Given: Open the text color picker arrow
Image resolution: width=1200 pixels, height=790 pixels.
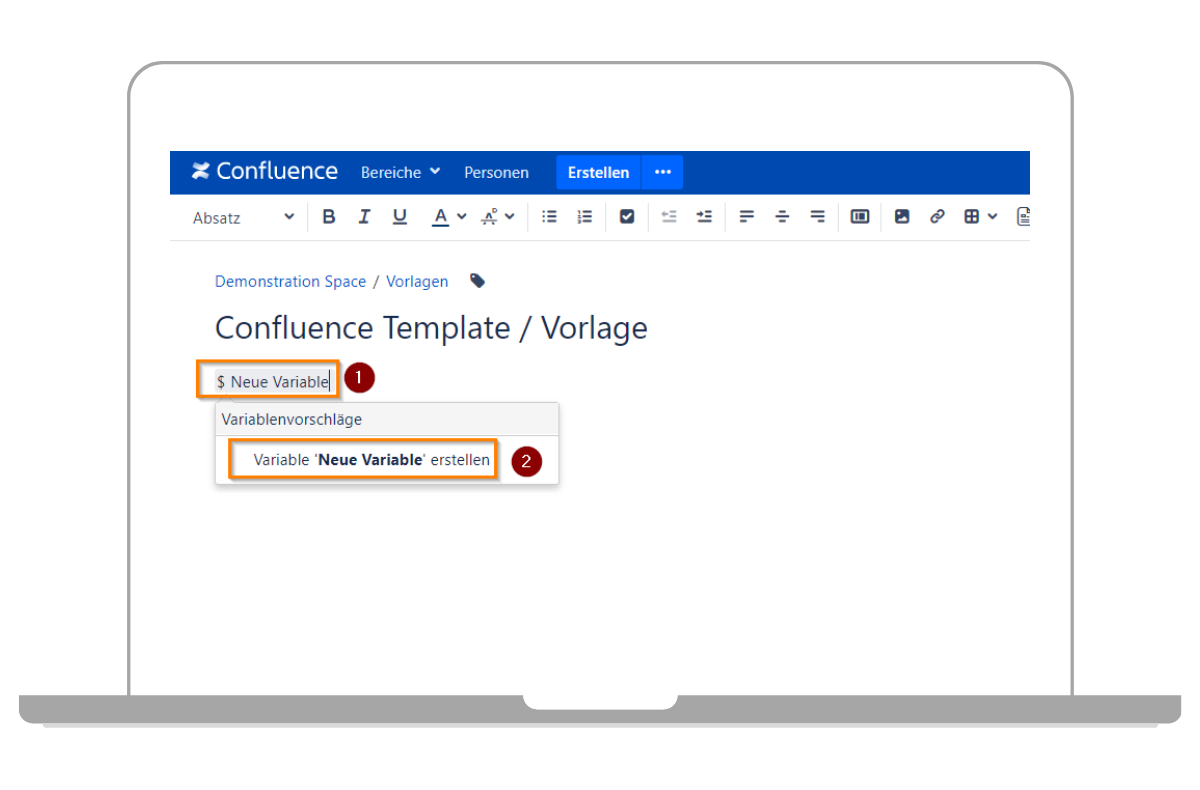Looking at the screenshot, I should (461, 217).
